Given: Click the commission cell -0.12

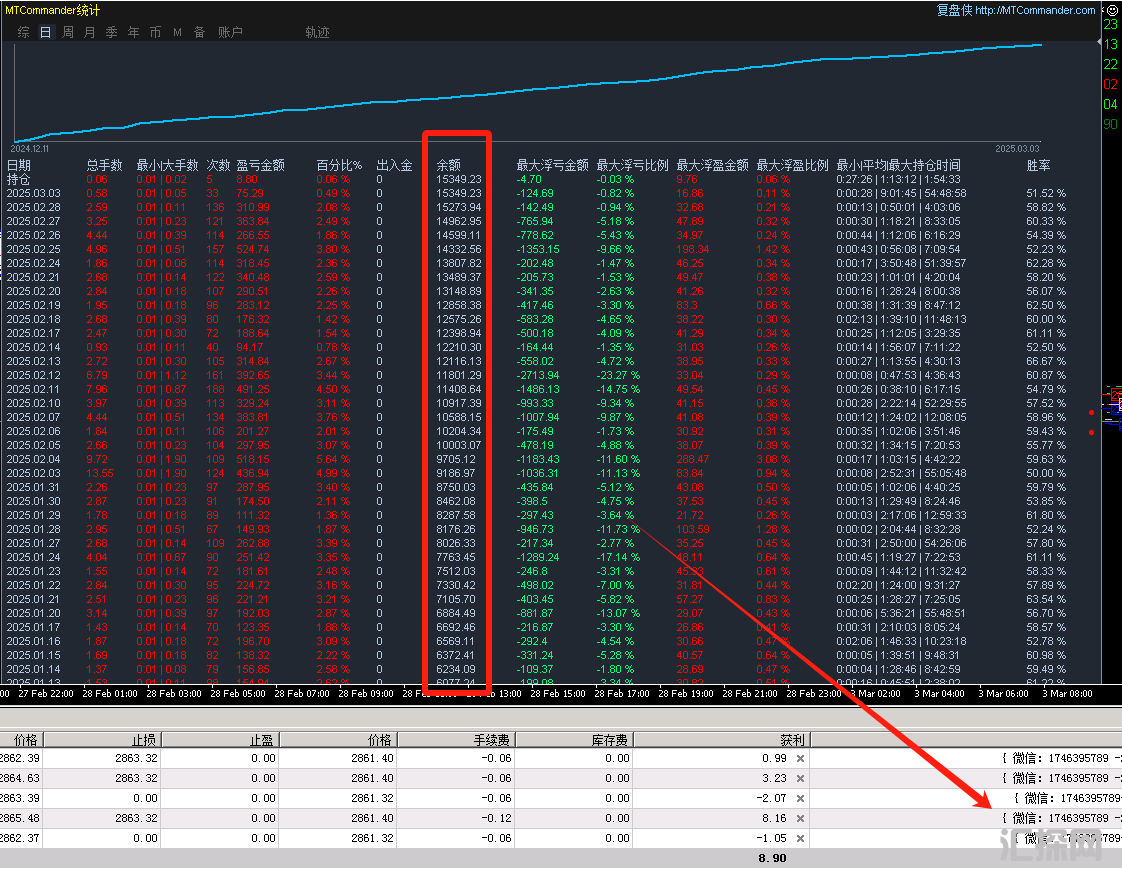Looking at the screenshot, I should click(x=495, y=819).
